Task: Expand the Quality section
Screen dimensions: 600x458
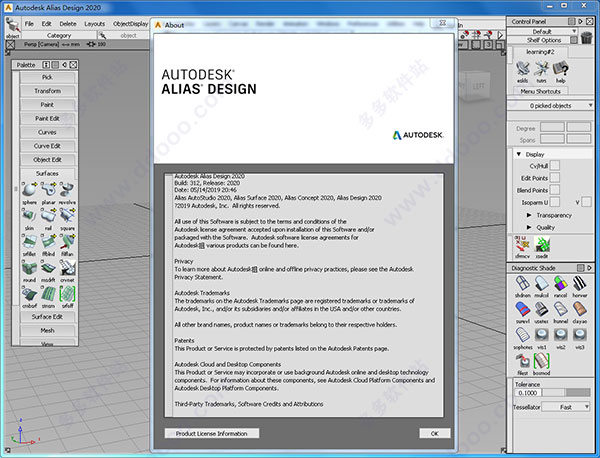Action: pos(529,227)
